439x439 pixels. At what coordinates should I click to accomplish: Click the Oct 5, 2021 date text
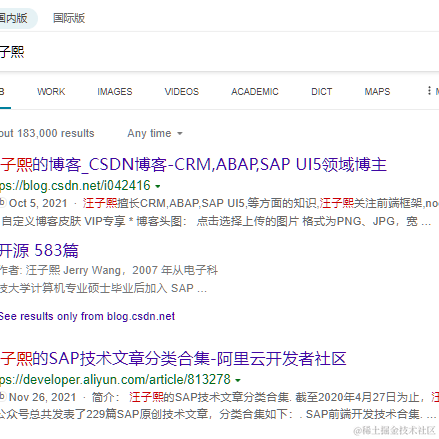point(38,203)
